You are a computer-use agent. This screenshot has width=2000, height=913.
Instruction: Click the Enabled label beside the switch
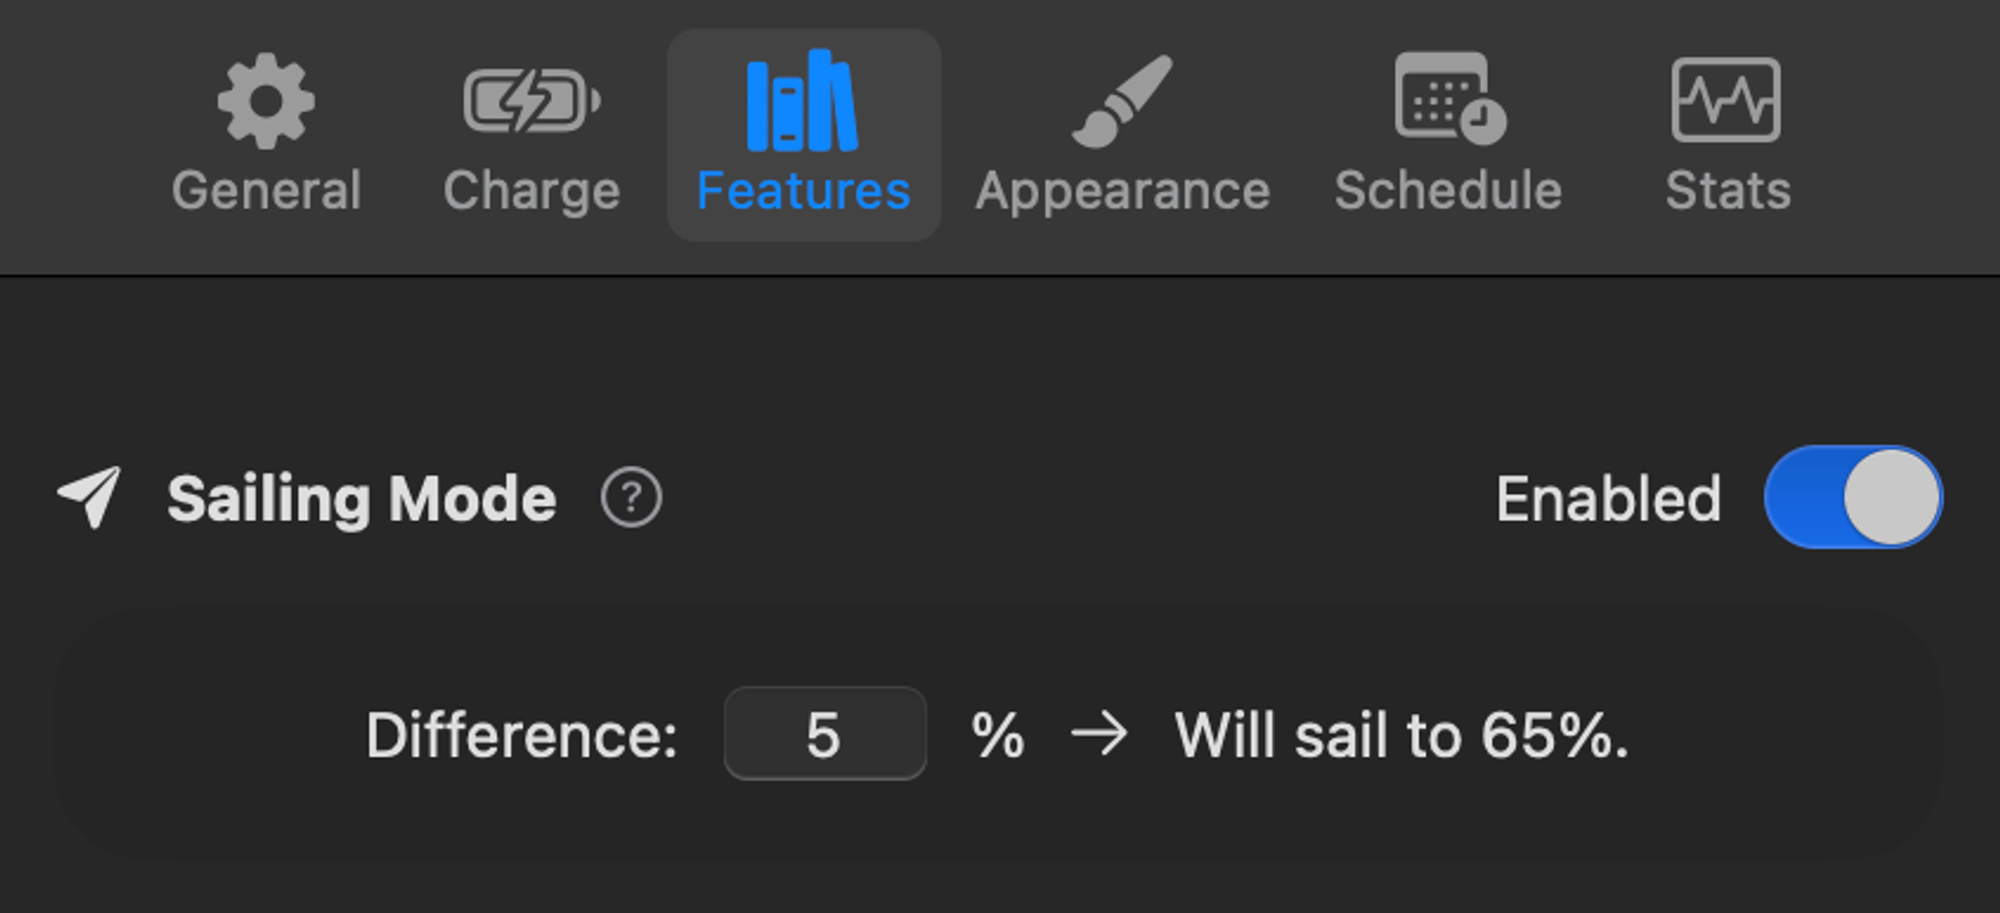click(x=1608, y=498)
